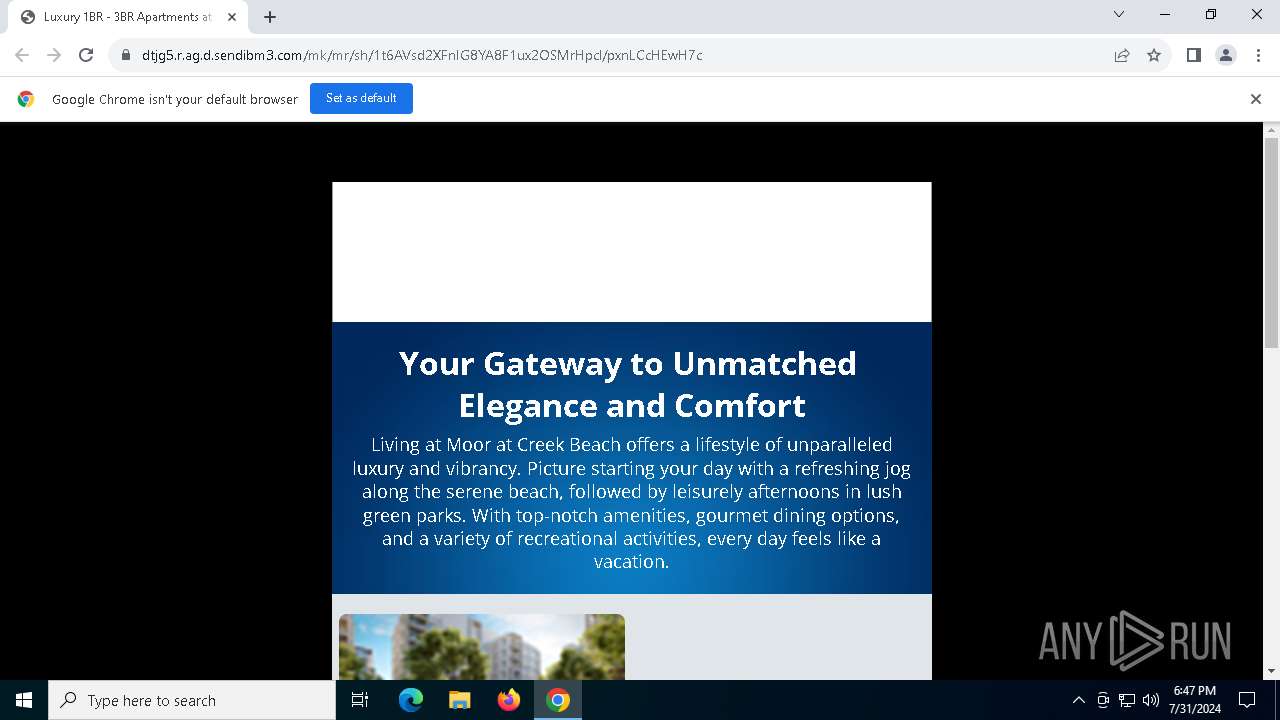Open network status tray icon
Image resolution: width=1280 pixels, height=720 pixels.
1127,700
